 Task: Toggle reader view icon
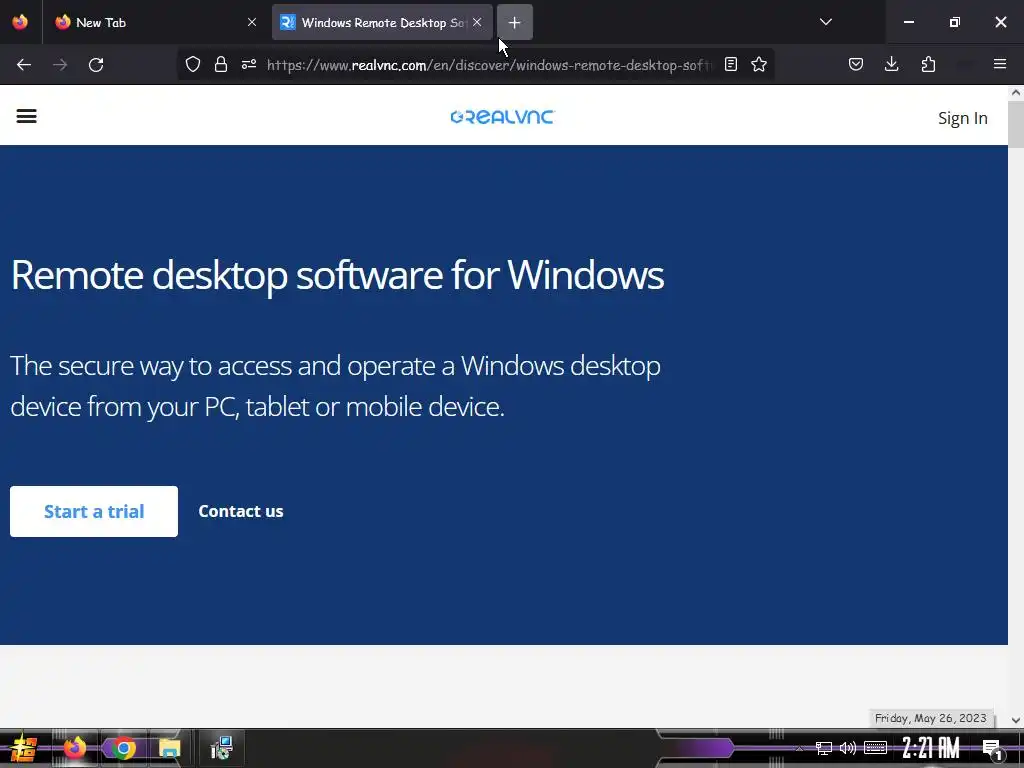coord(731,64)
